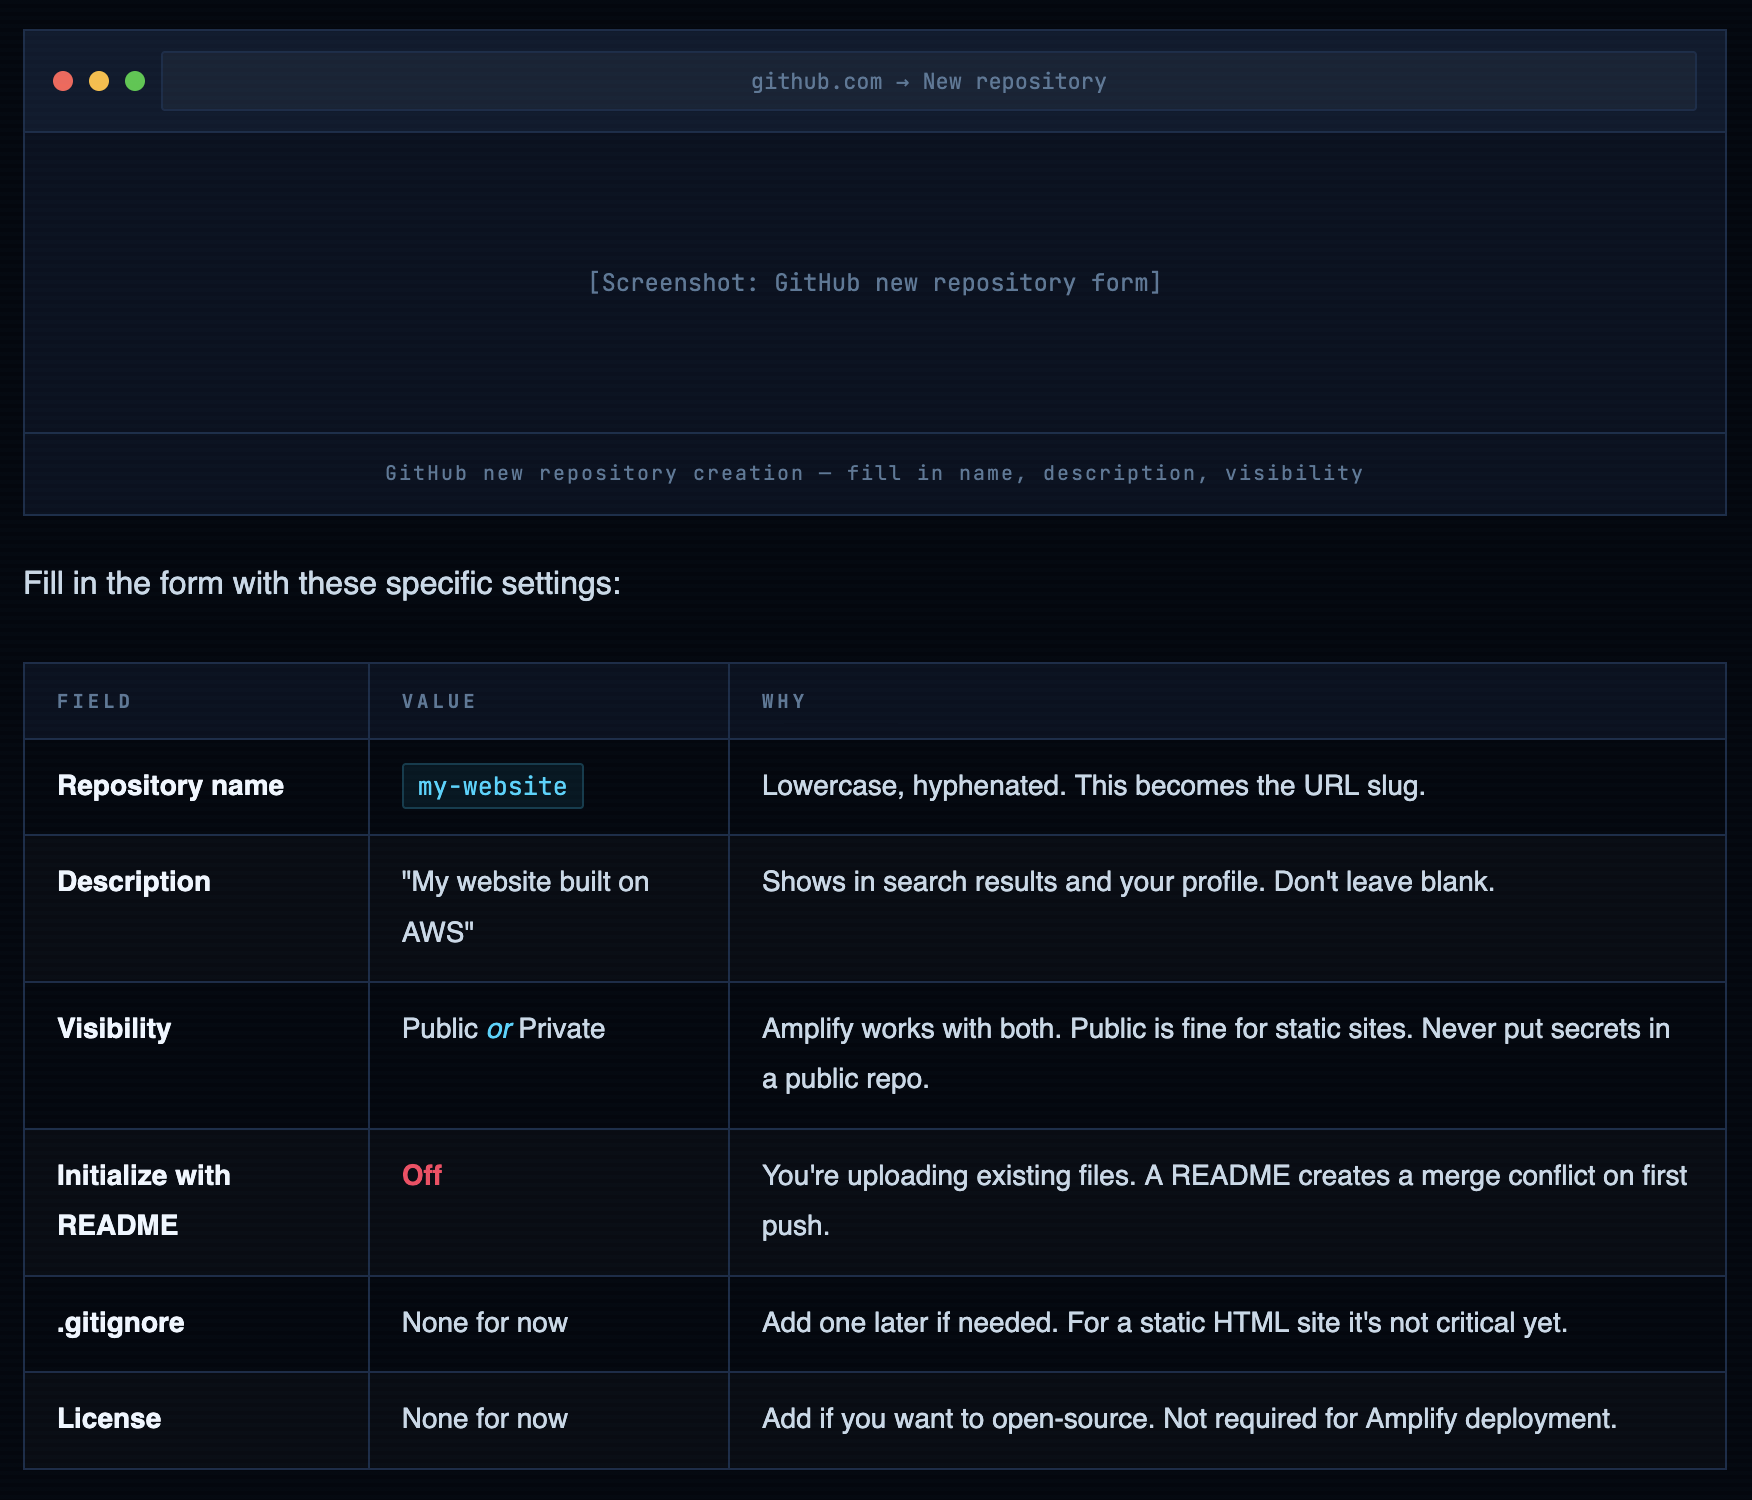Click the green dot in the mock browser window
1752x1500 pixels.
135,81
